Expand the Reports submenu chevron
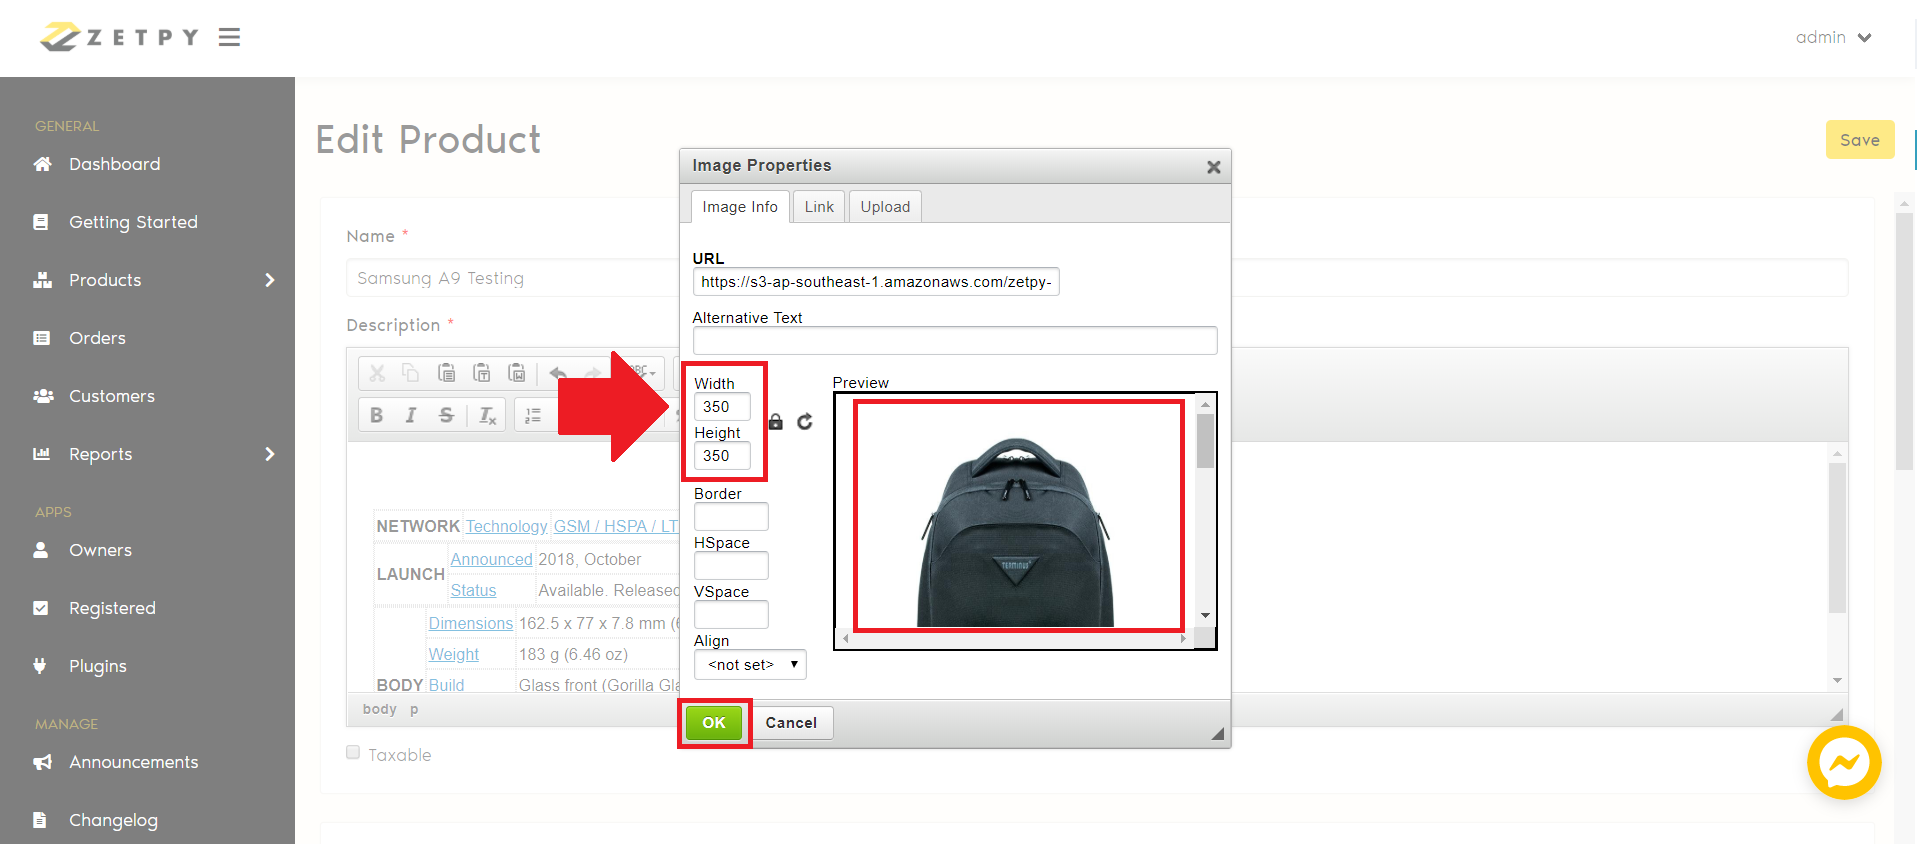This screenshot has height=844, width=1917. pyautogui.click(x=269, y=454)
